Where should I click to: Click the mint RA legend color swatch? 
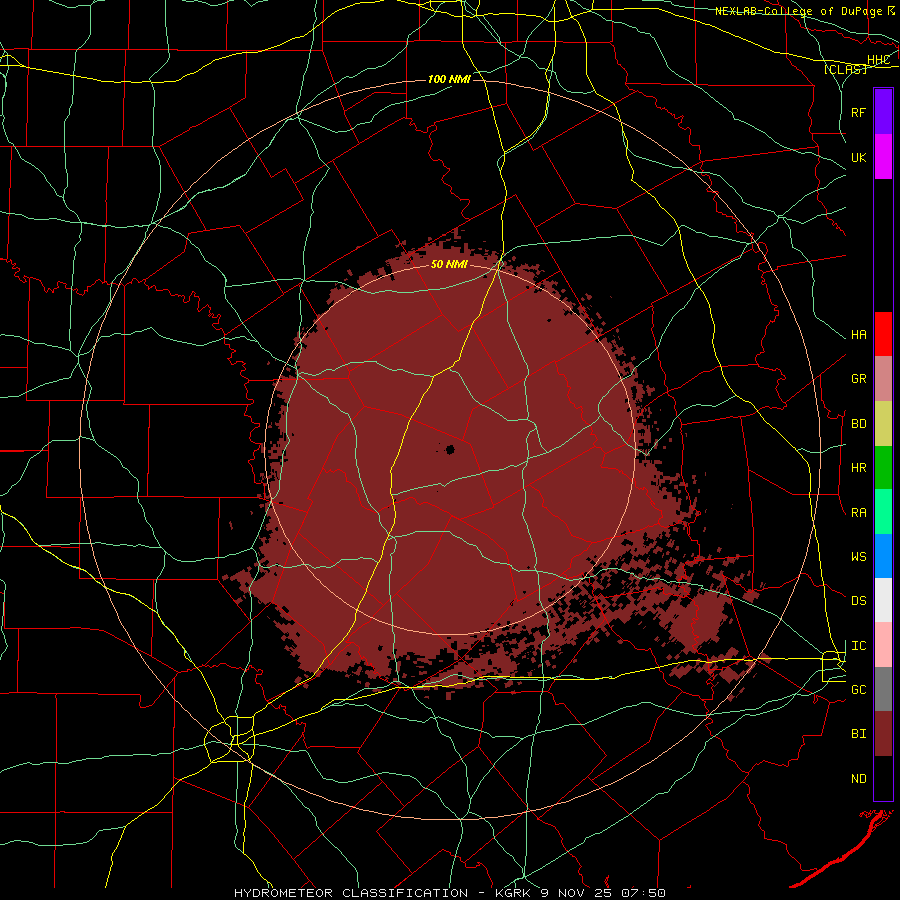click(883, 512)
